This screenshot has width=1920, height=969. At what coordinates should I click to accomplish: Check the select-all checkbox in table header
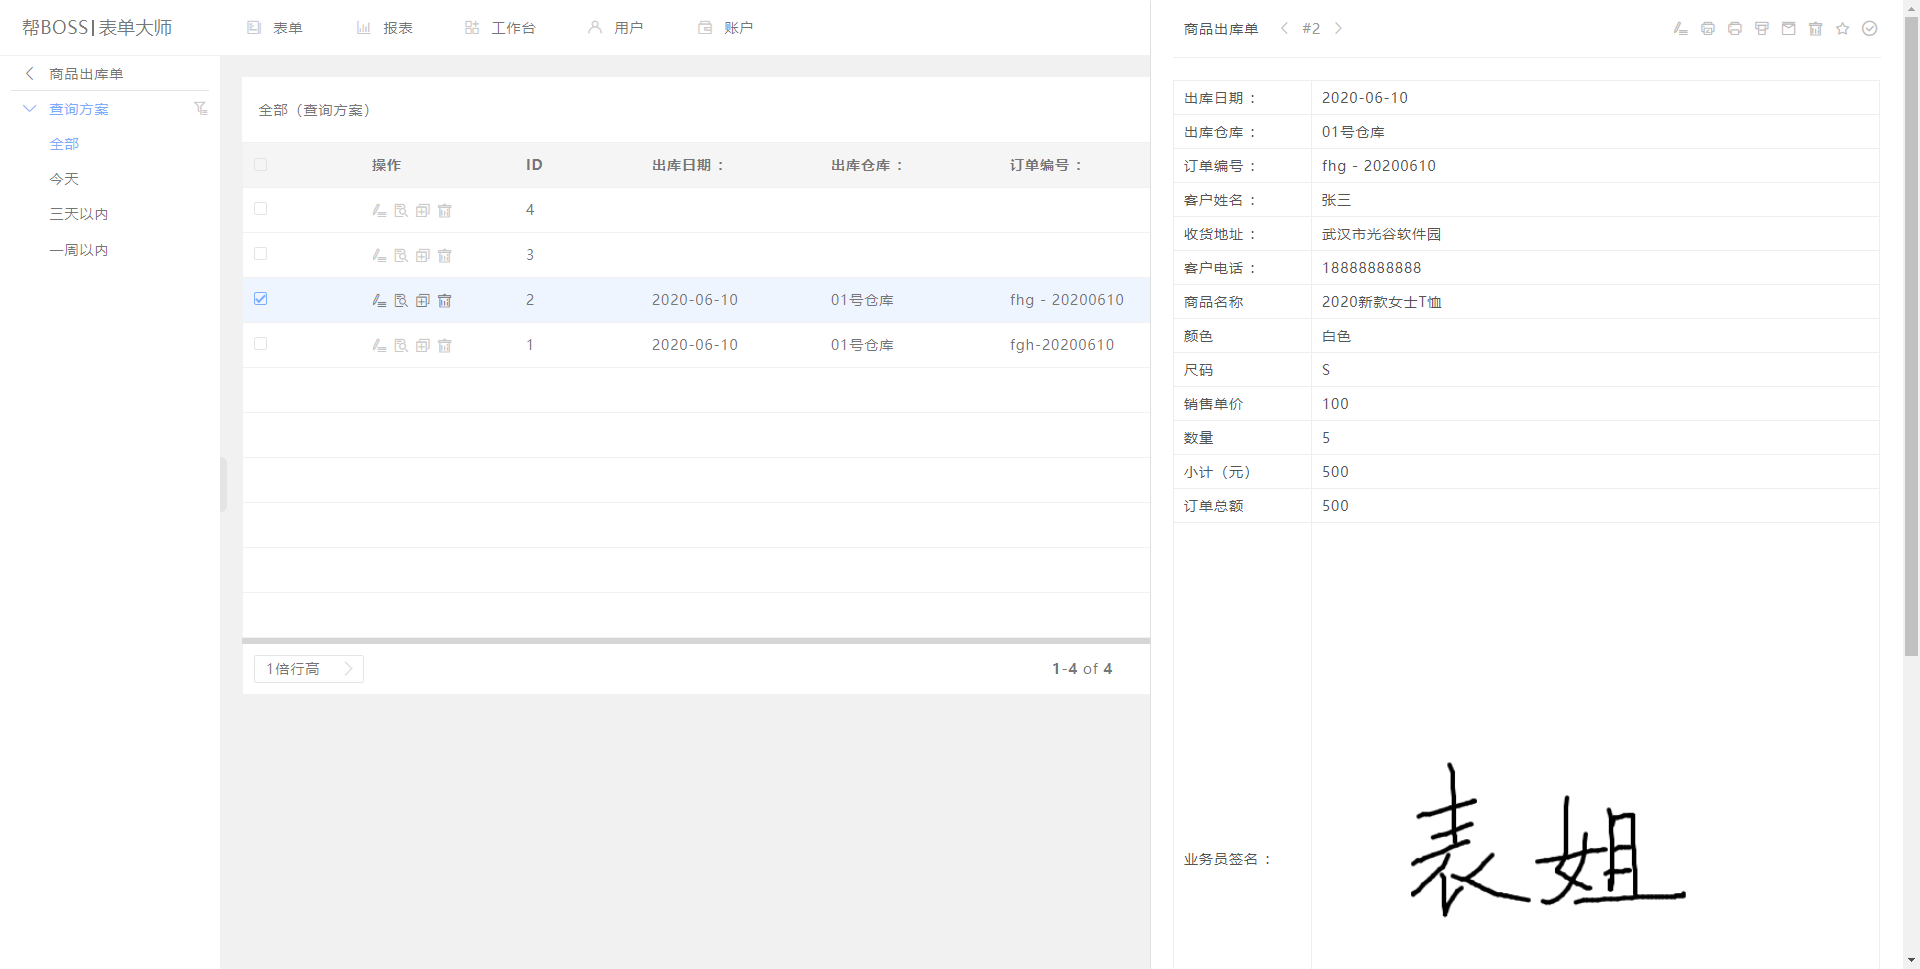coord(261,164)
